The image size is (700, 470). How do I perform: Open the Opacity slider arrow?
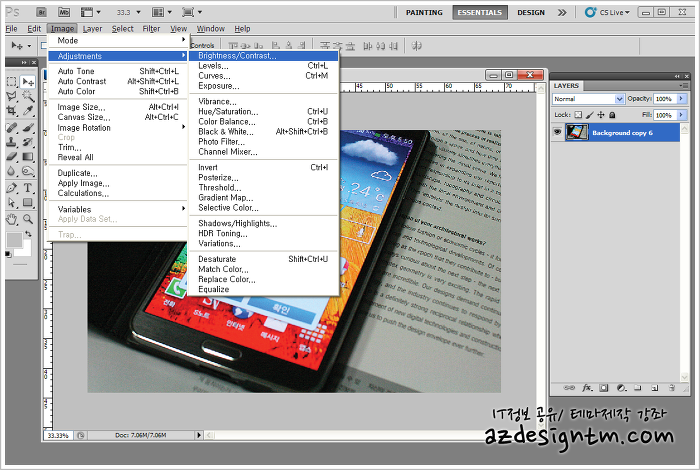681,99
